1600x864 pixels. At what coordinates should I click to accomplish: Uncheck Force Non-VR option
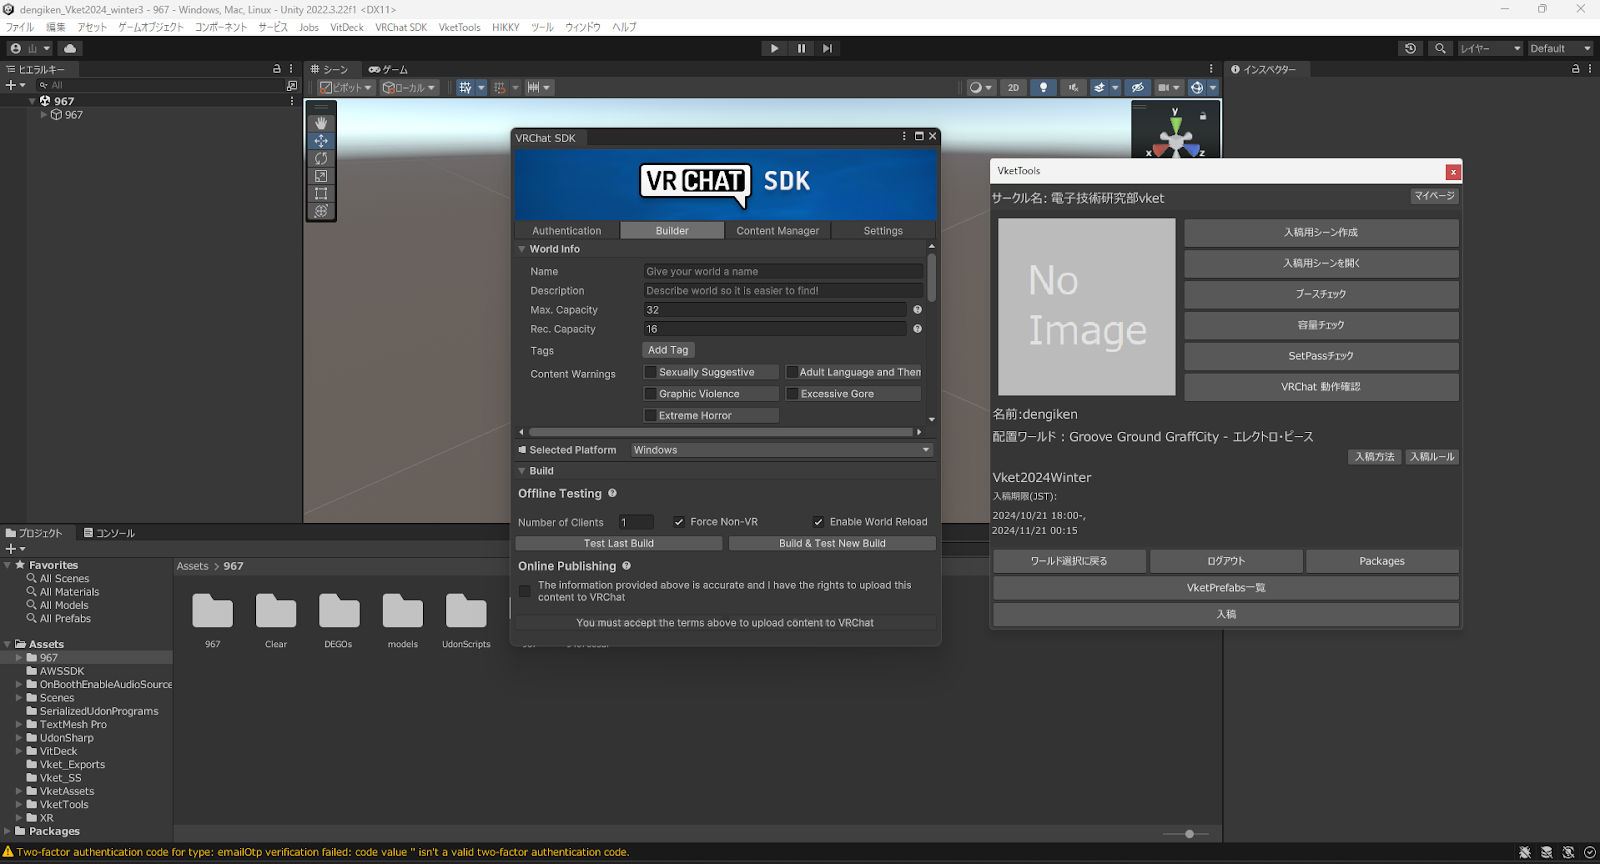point(679,522)
